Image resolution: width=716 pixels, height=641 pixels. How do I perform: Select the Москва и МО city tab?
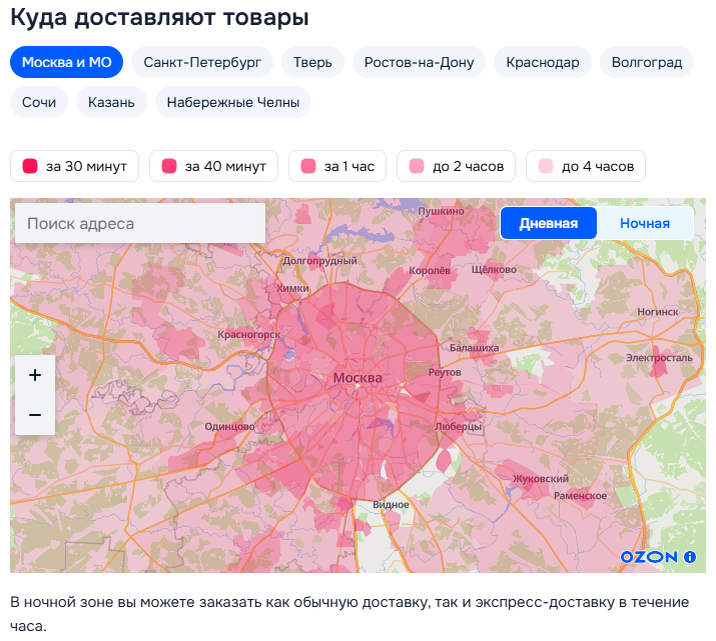pos(67,62)
